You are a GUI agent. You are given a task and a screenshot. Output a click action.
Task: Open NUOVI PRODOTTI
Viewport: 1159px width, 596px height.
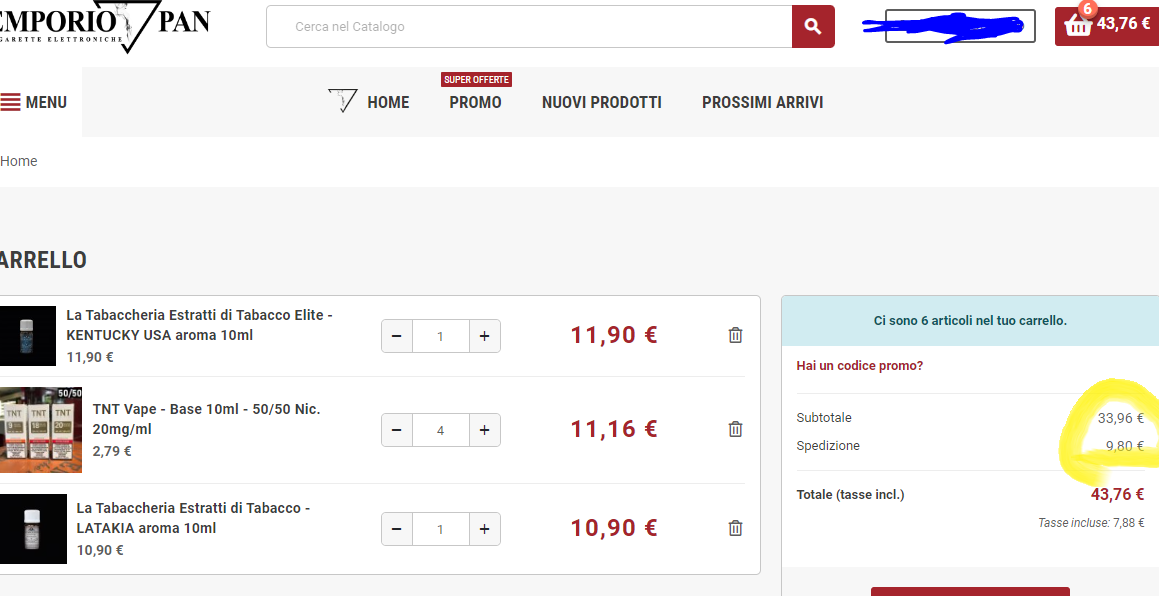point(602,102)
